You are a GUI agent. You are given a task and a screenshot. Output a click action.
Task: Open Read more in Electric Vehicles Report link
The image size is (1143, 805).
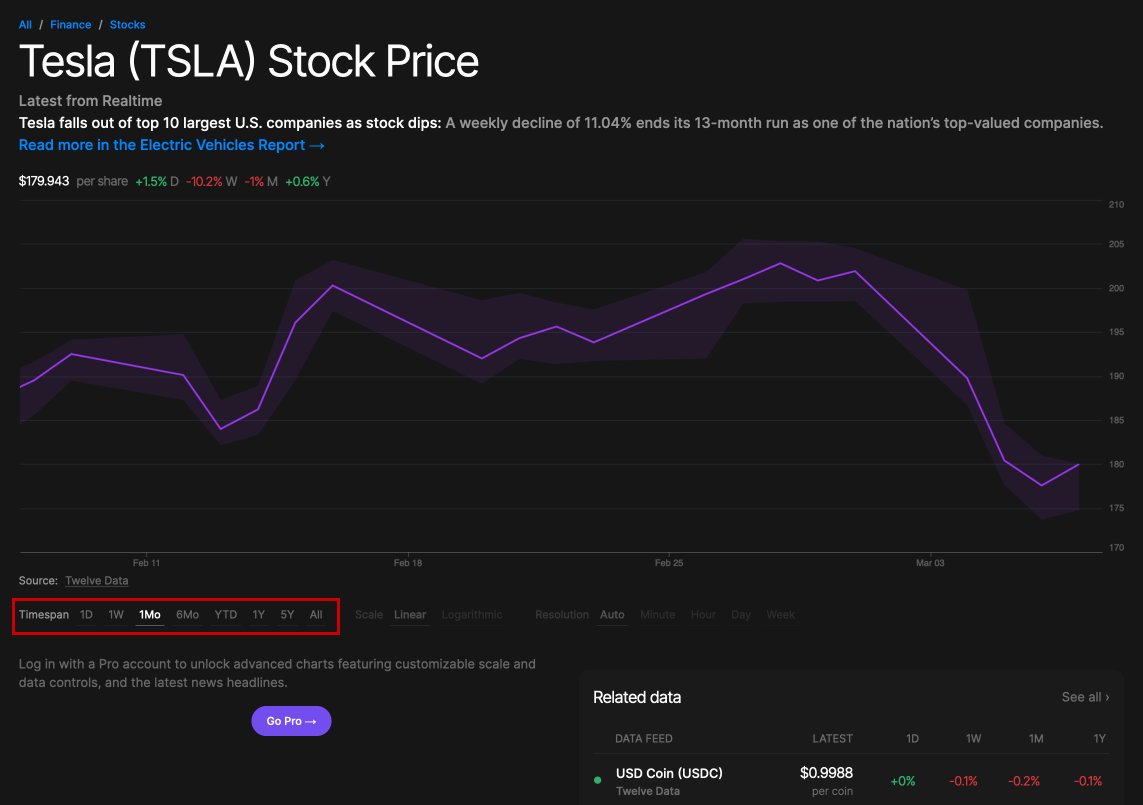pos(171,145)
